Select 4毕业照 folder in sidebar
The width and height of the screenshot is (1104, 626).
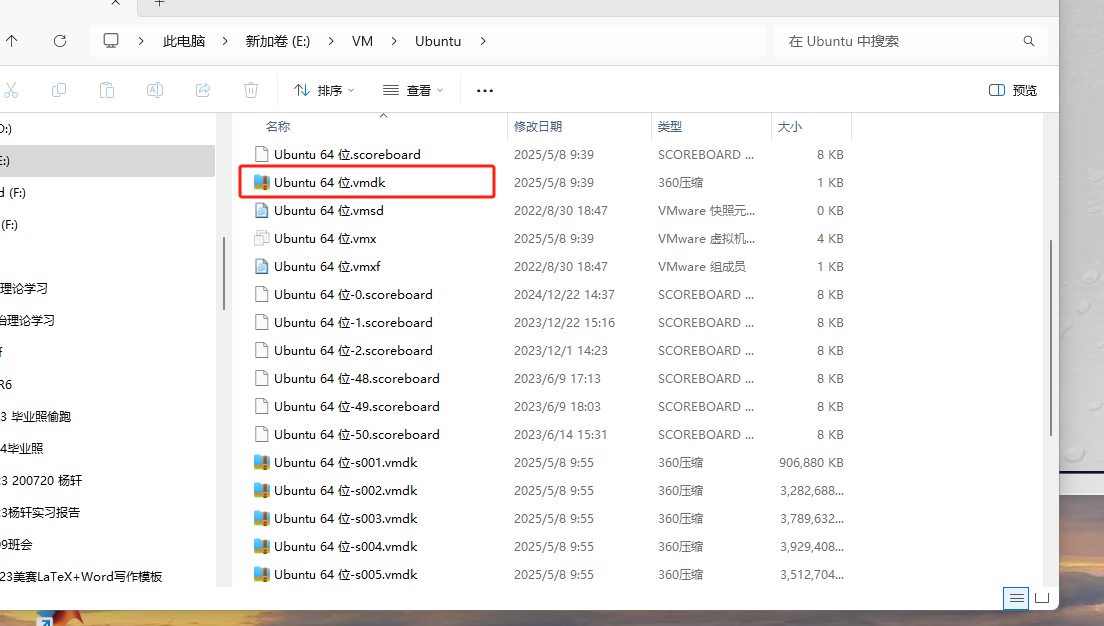(x=22, y=449)
